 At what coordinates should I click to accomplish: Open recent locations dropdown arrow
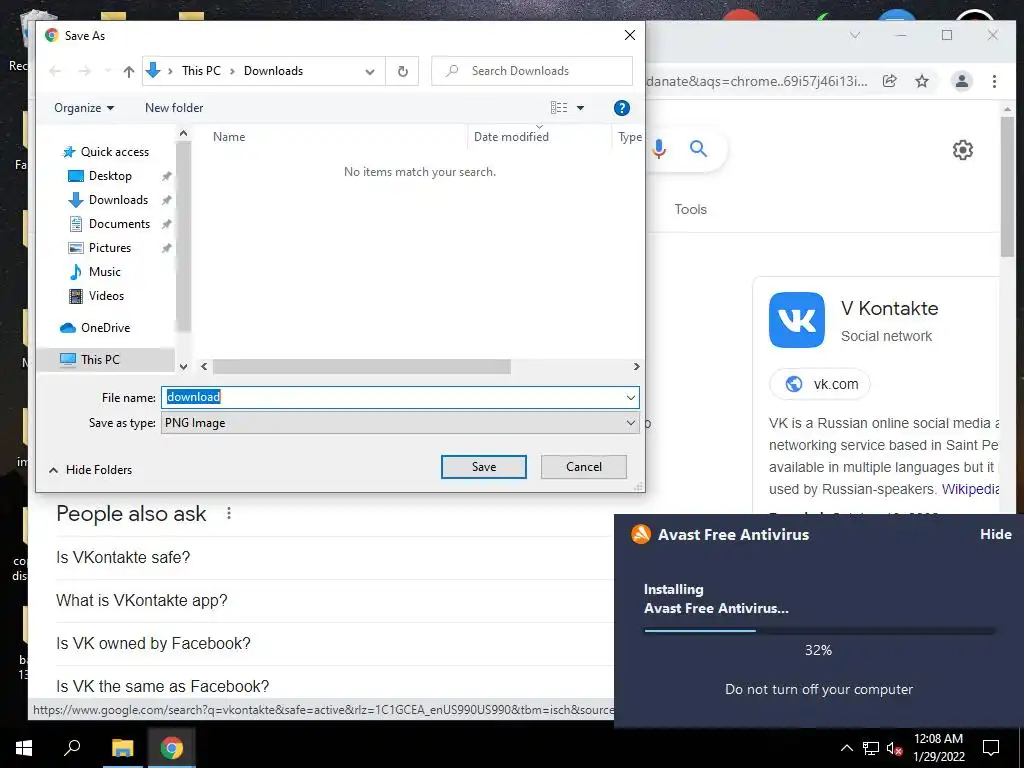click(x=108, y=71)
